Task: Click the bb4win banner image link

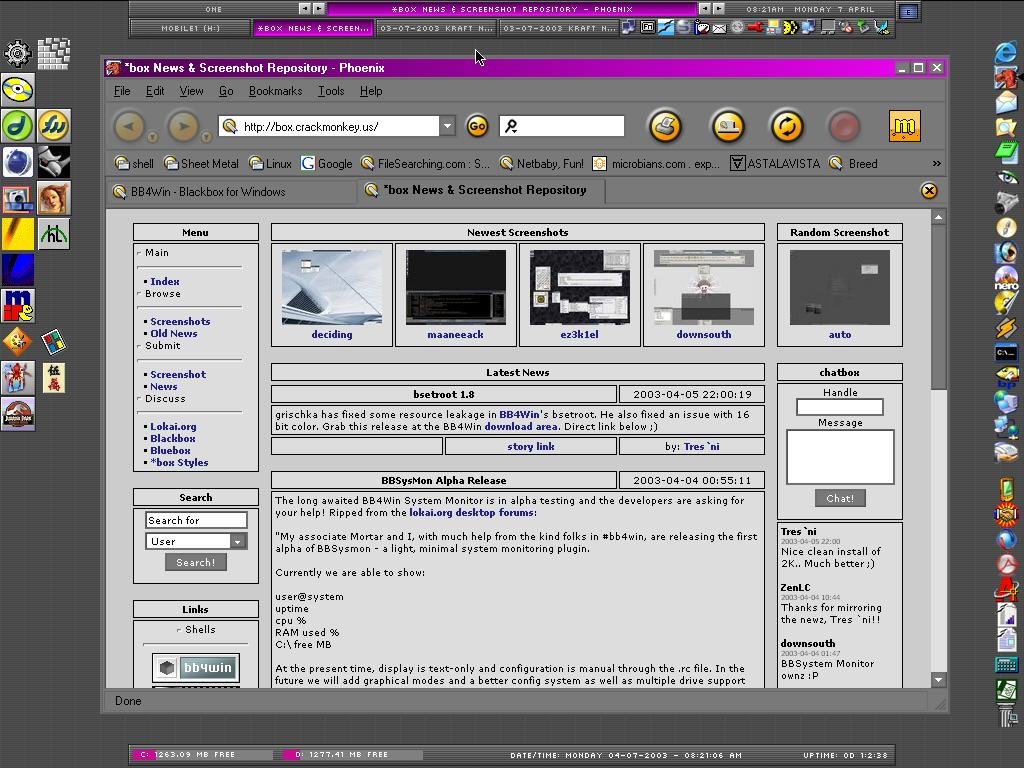Action: click(196, 667)
